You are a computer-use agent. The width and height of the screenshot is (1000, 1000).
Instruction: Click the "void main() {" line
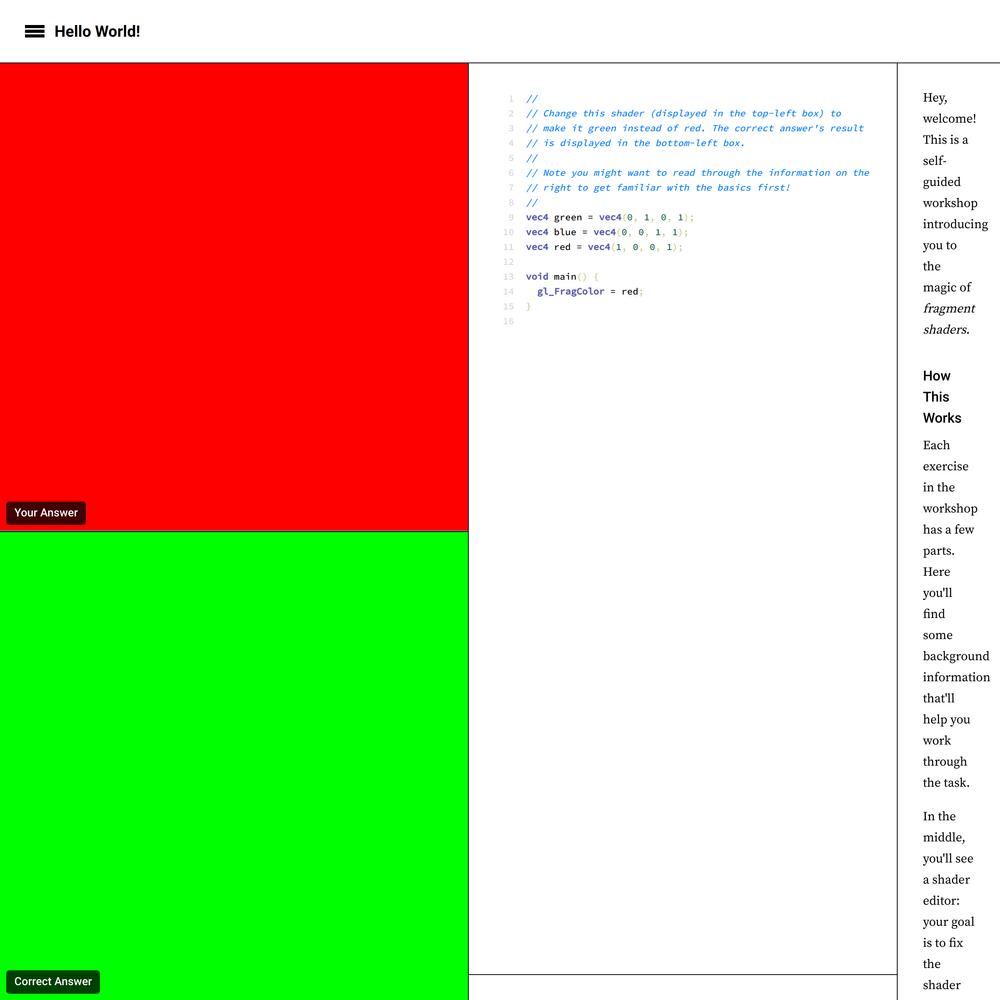(x=562, y=277)
